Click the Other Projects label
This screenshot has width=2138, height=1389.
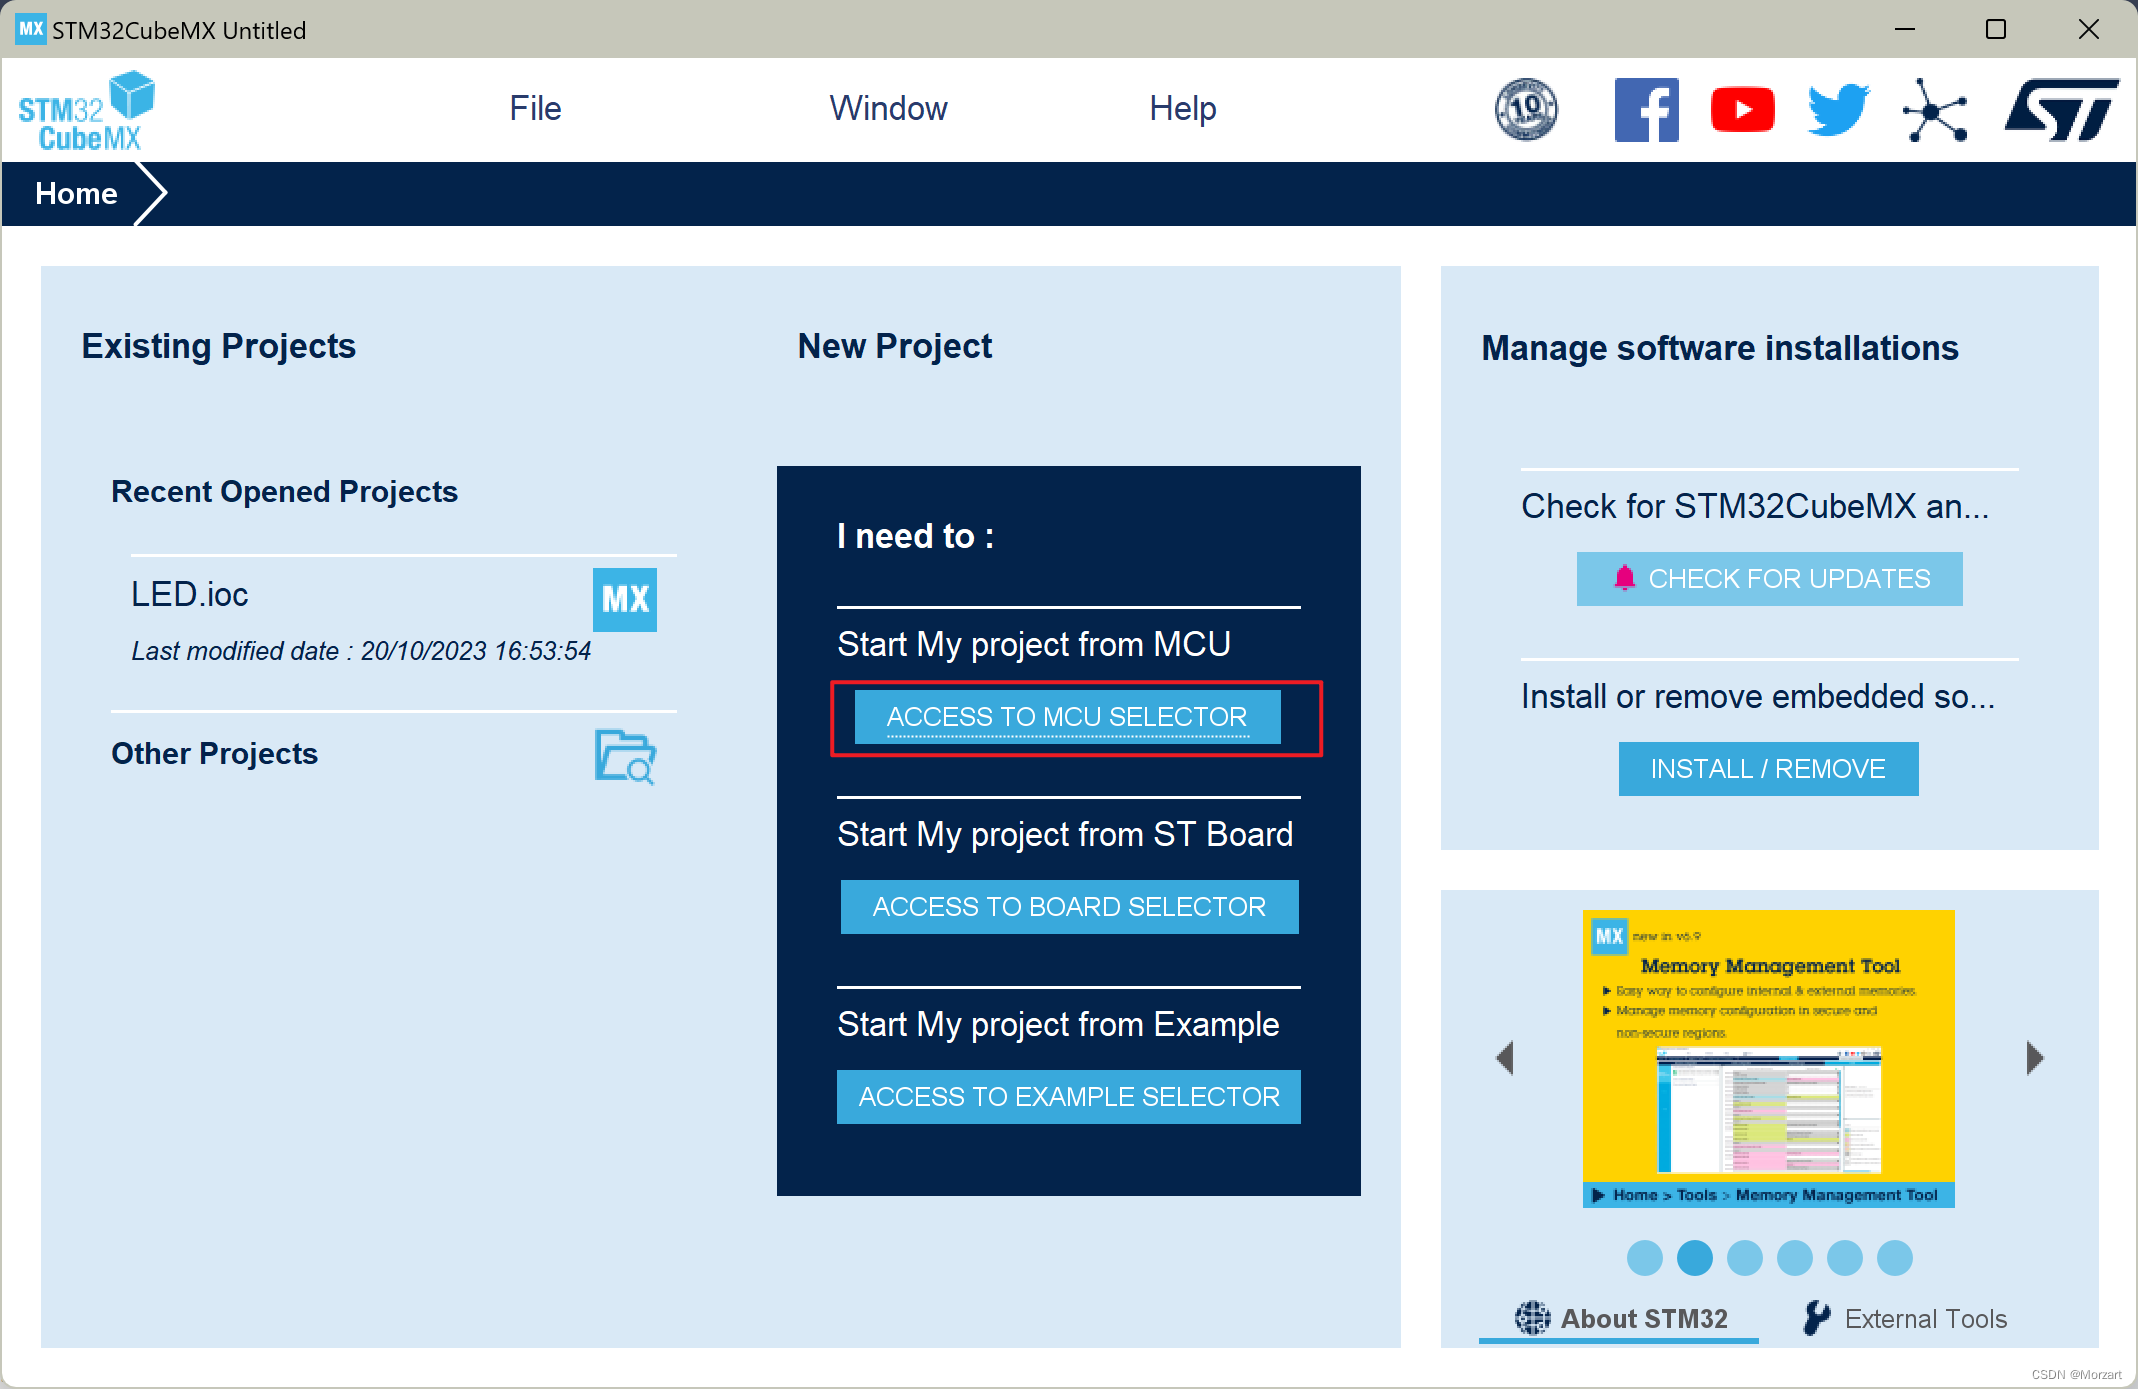pos(214,753)
